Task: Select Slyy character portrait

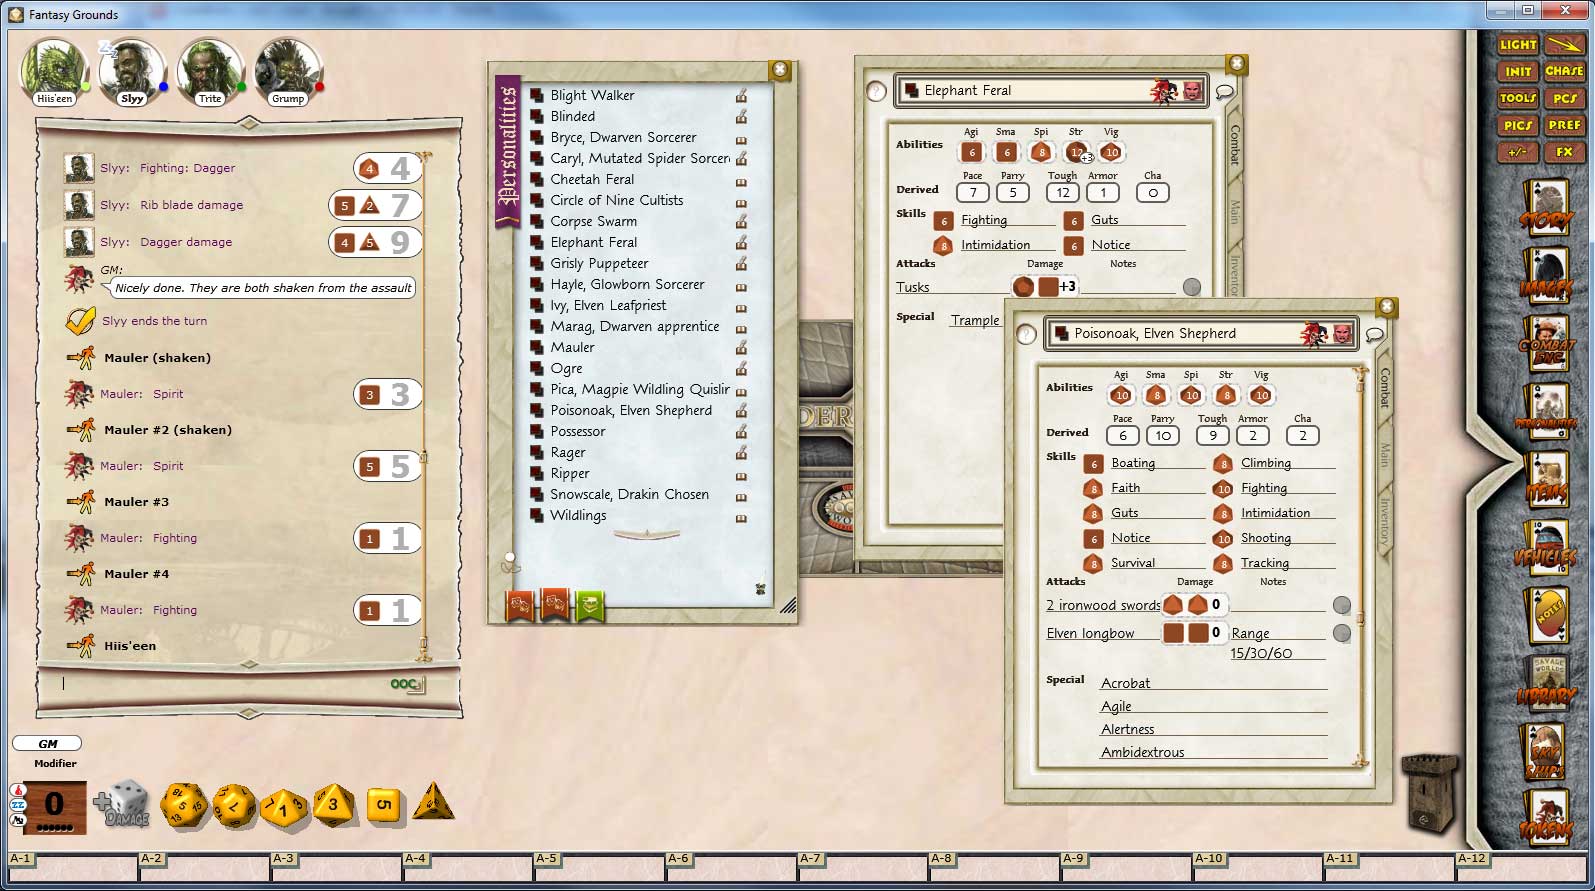Action: (132, 70)
